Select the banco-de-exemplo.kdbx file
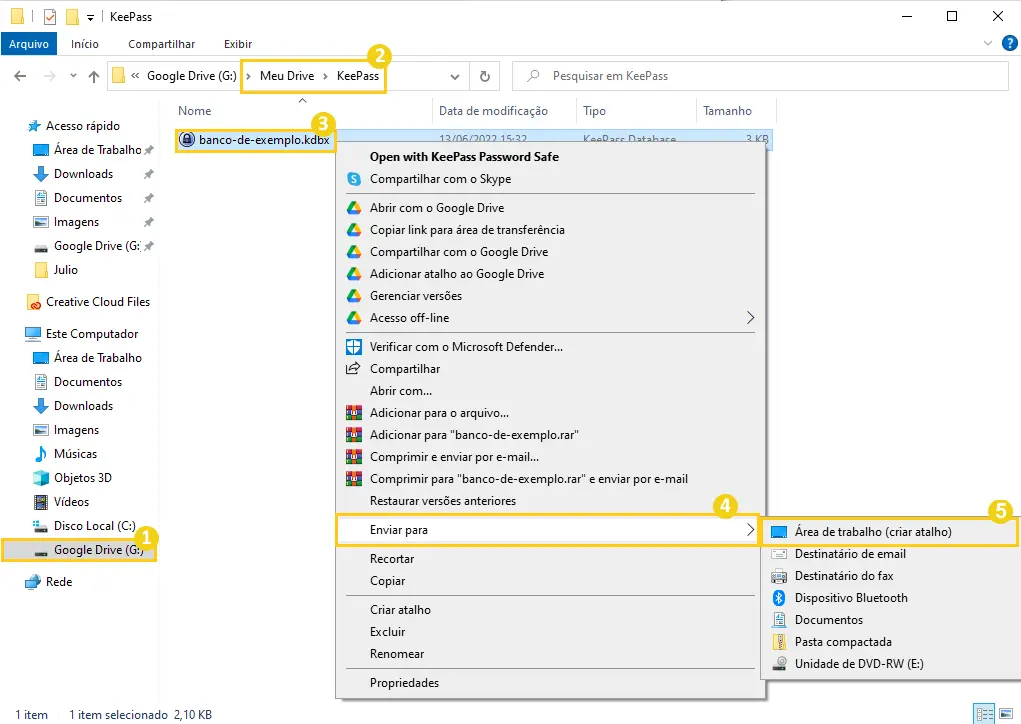This screenshot has height=724, width=1021. coord(264,140)
